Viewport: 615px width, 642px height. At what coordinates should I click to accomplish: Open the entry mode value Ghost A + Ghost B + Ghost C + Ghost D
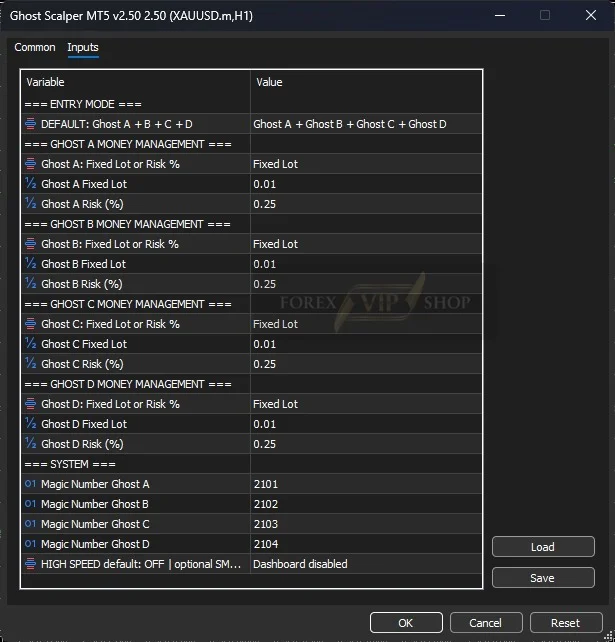point(366,124)
